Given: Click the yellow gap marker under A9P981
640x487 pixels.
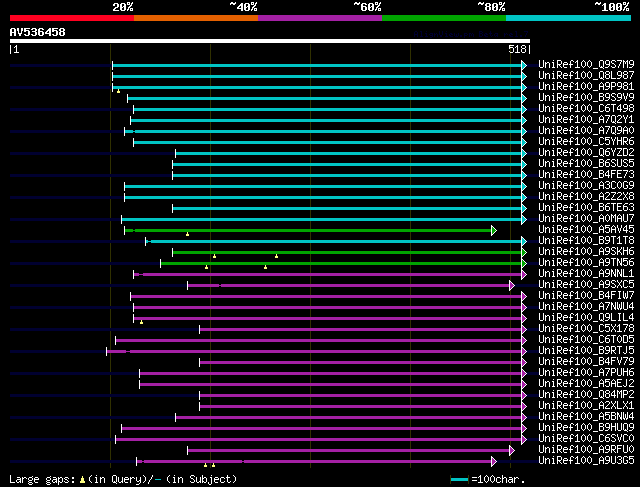Looking at the screenshot, I should (x=118, y=91).
